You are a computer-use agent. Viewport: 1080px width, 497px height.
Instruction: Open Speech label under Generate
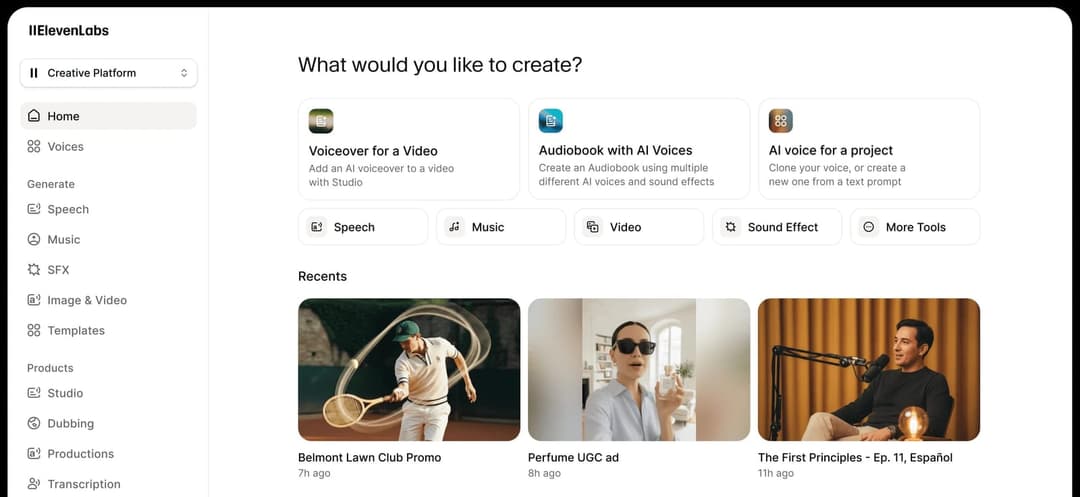68,209
